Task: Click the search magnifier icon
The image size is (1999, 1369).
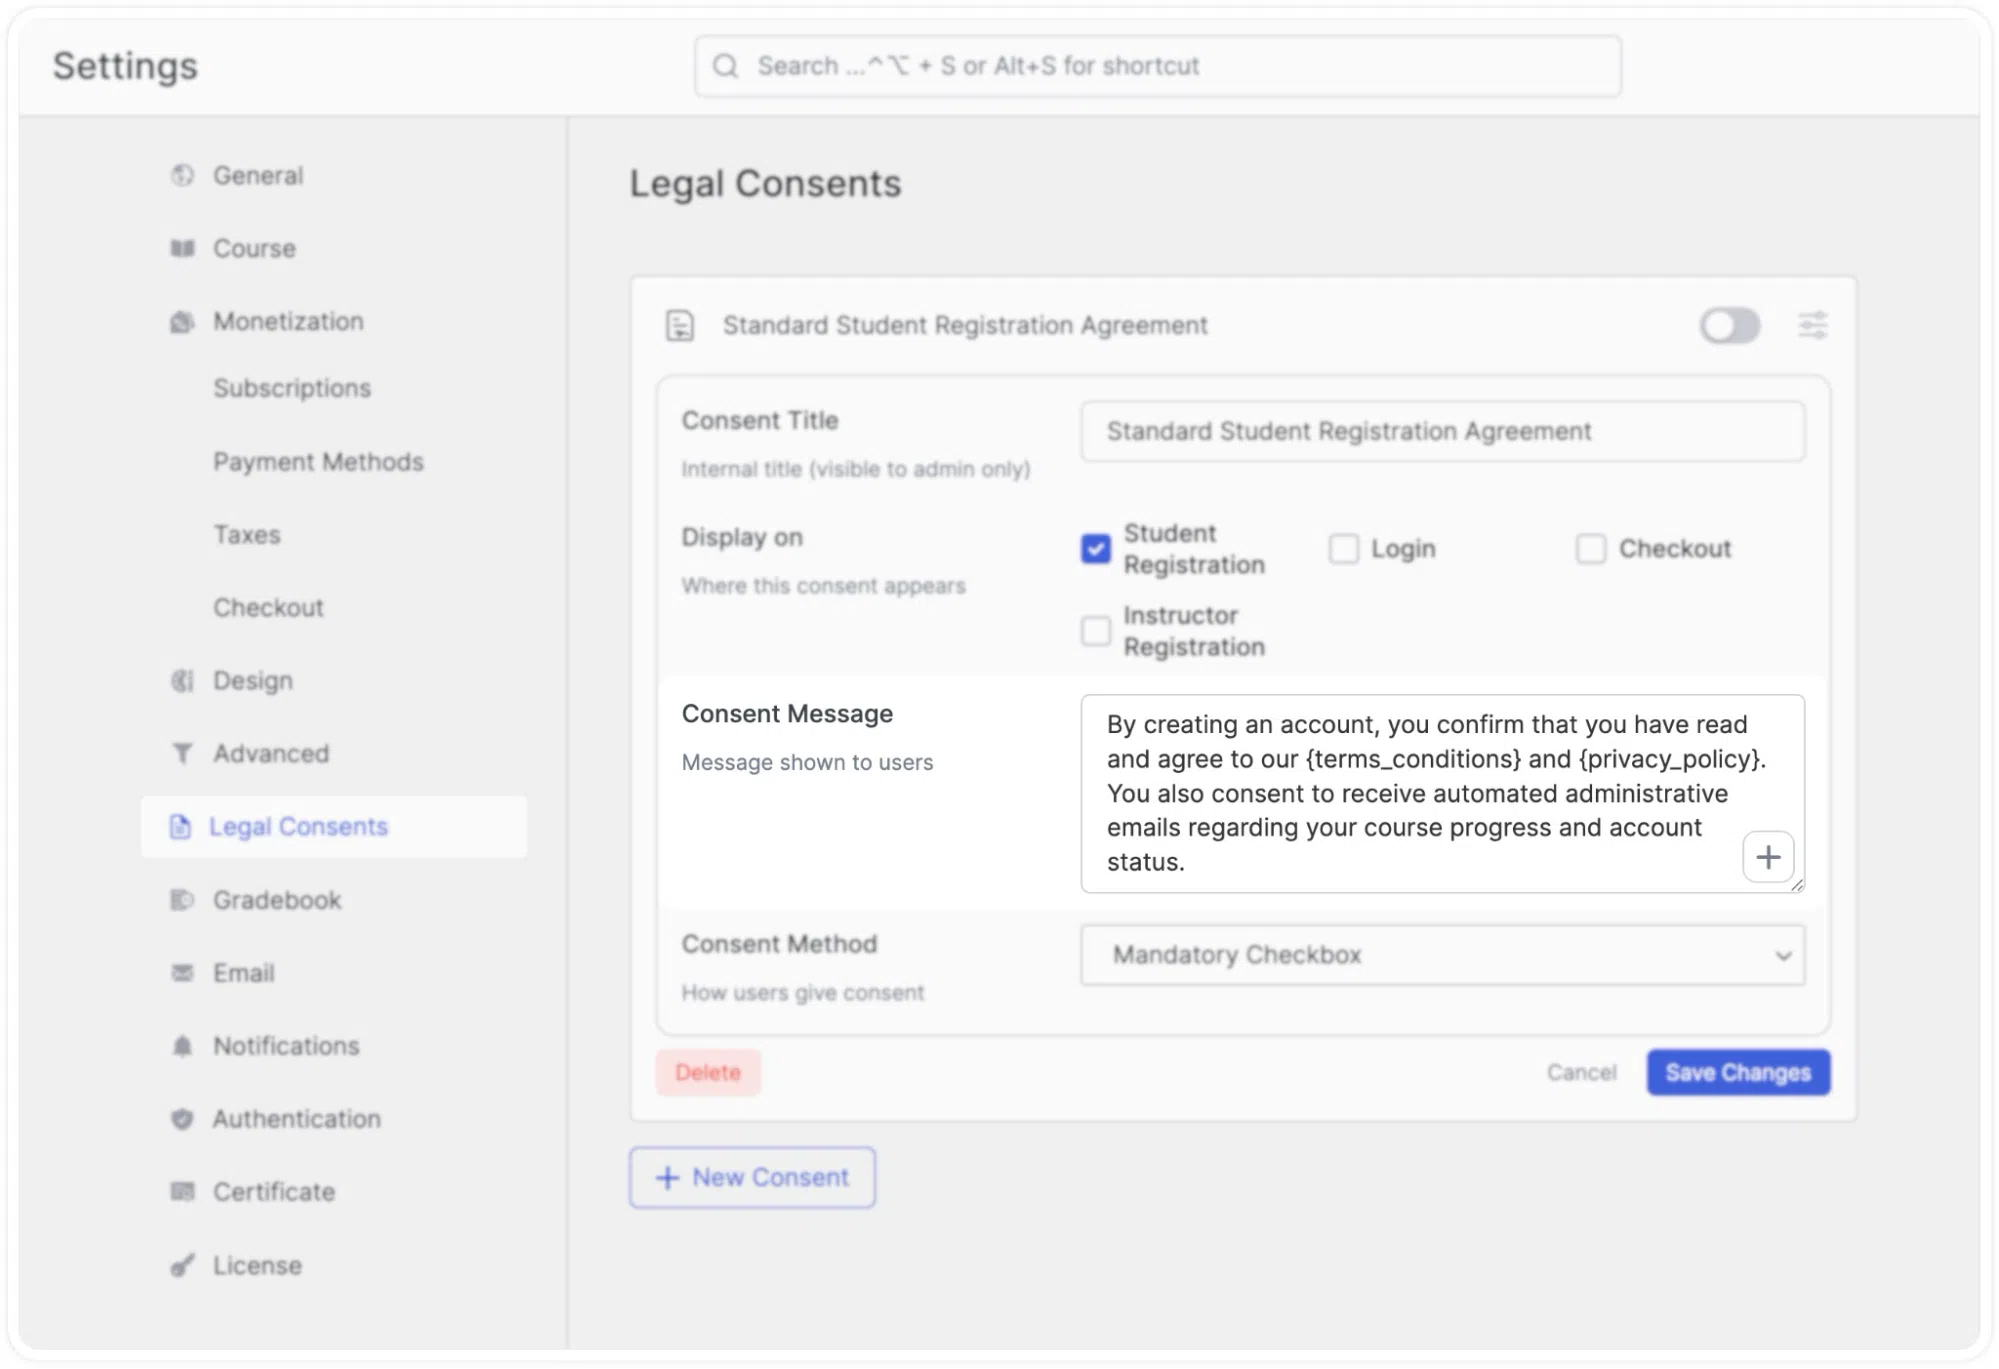Action: 725,66
